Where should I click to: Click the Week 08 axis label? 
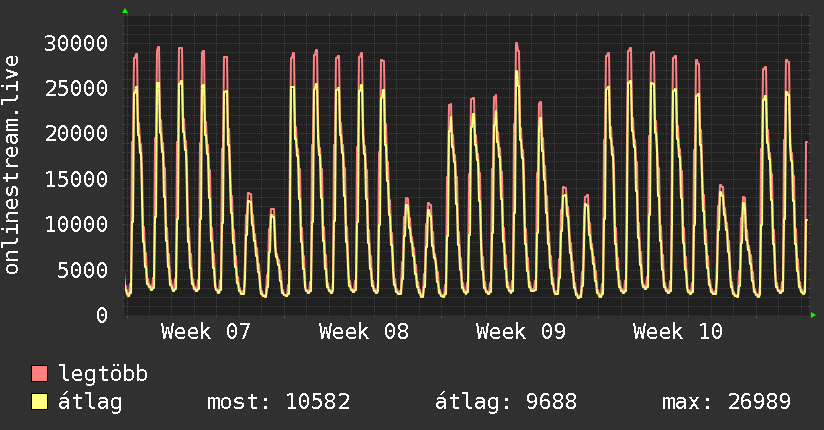(364, 332)
